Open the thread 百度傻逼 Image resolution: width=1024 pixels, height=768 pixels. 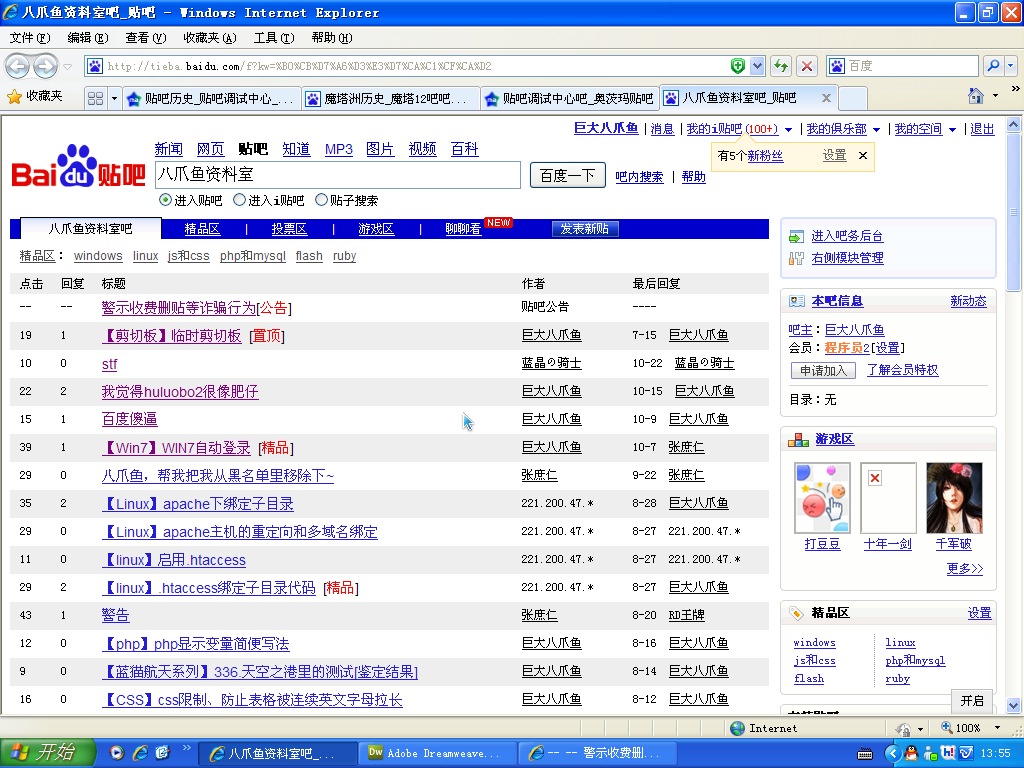(129, 419)
